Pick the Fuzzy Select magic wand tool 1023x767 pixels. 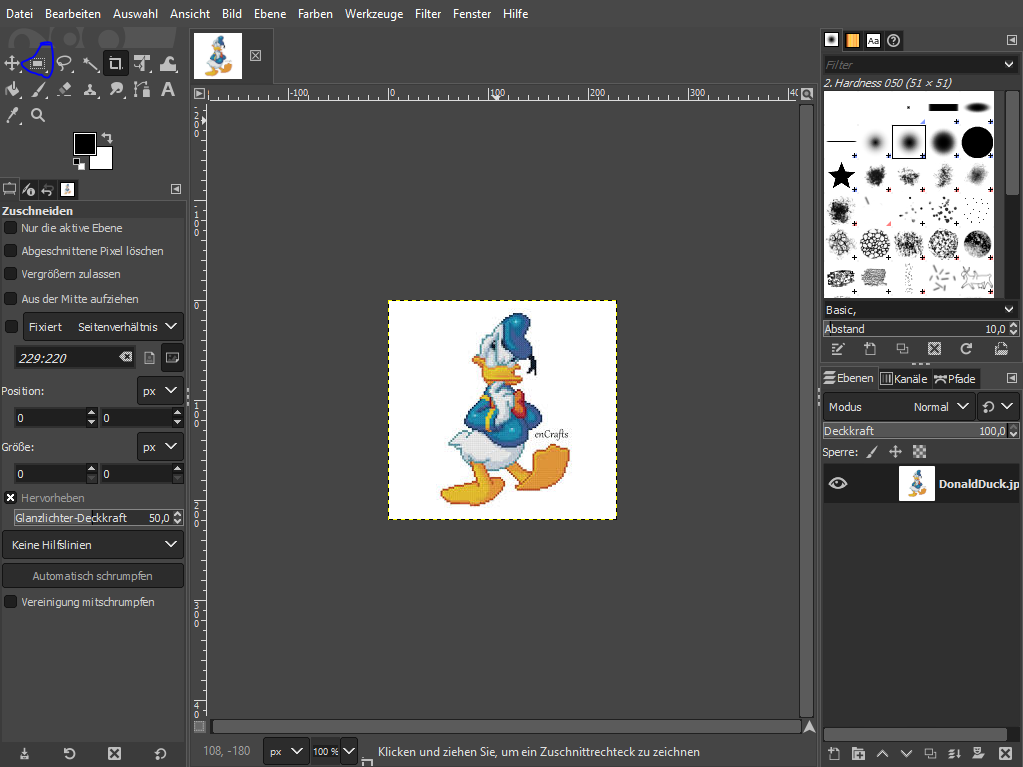tap(90, 63)
